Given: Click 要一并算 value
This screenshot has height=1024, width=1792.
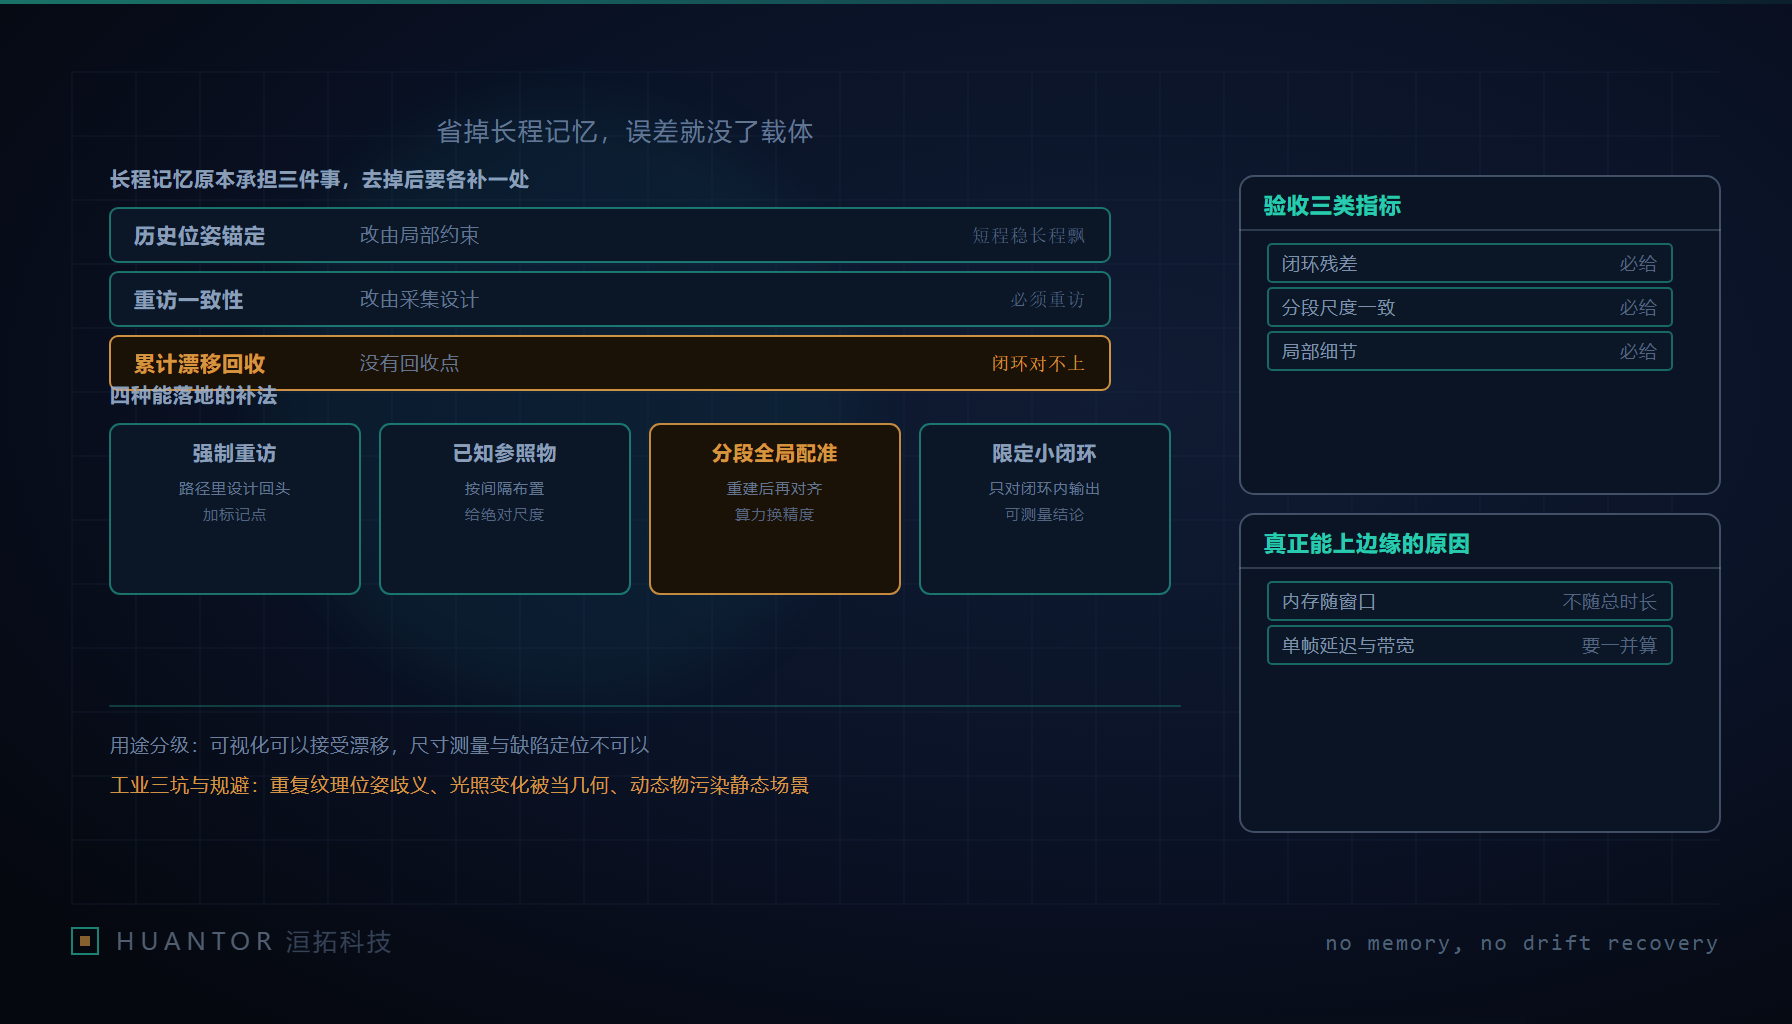Looking at the screenshot, I should [x=1619, y=645].
